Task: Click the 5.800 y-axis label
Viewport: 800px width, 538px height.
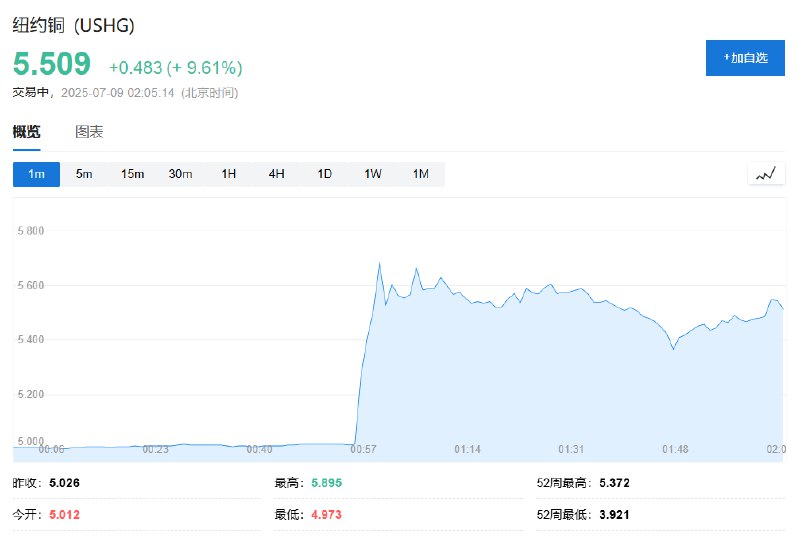Action: point(31,231)
